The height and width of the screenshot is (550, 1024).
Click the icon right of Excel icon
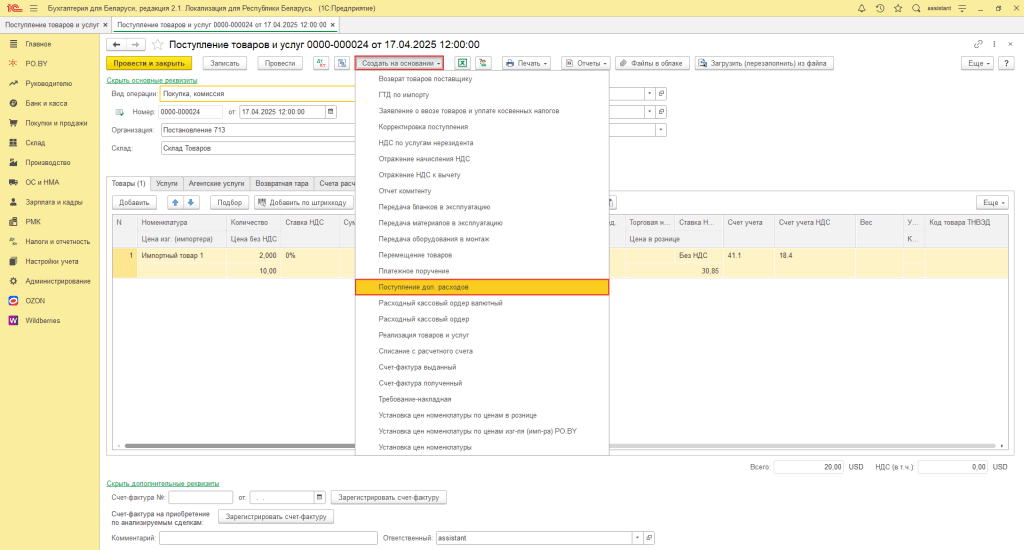[483, 63]
